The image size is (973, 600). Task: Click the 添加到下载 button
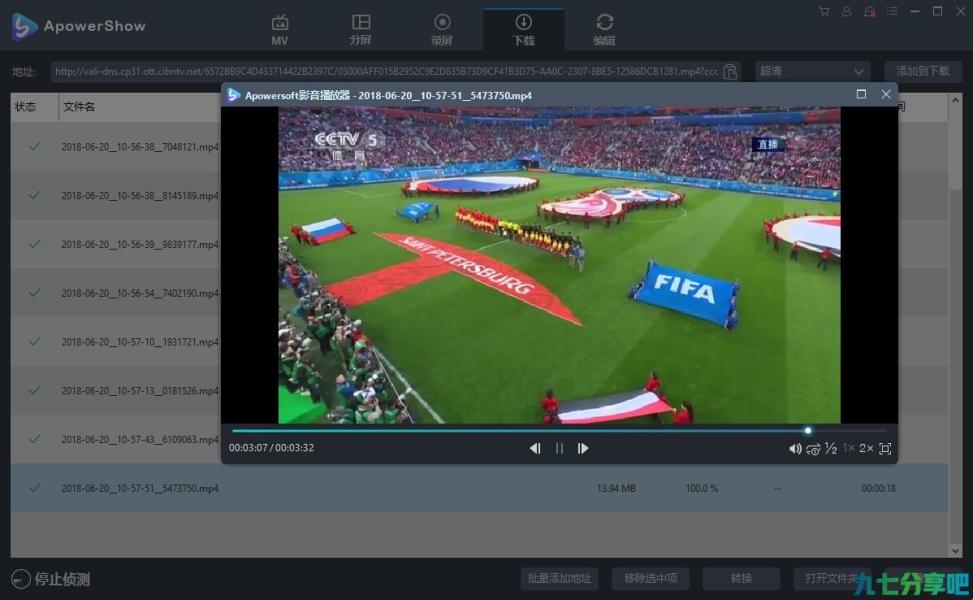[x=923, y=71]
